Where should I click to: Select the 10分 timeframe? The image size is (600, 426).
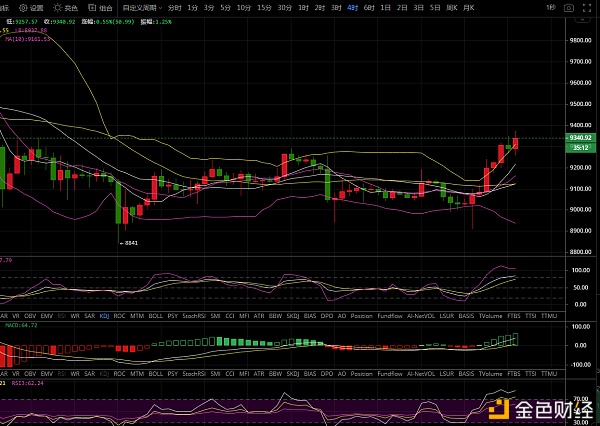coord(244,8)
